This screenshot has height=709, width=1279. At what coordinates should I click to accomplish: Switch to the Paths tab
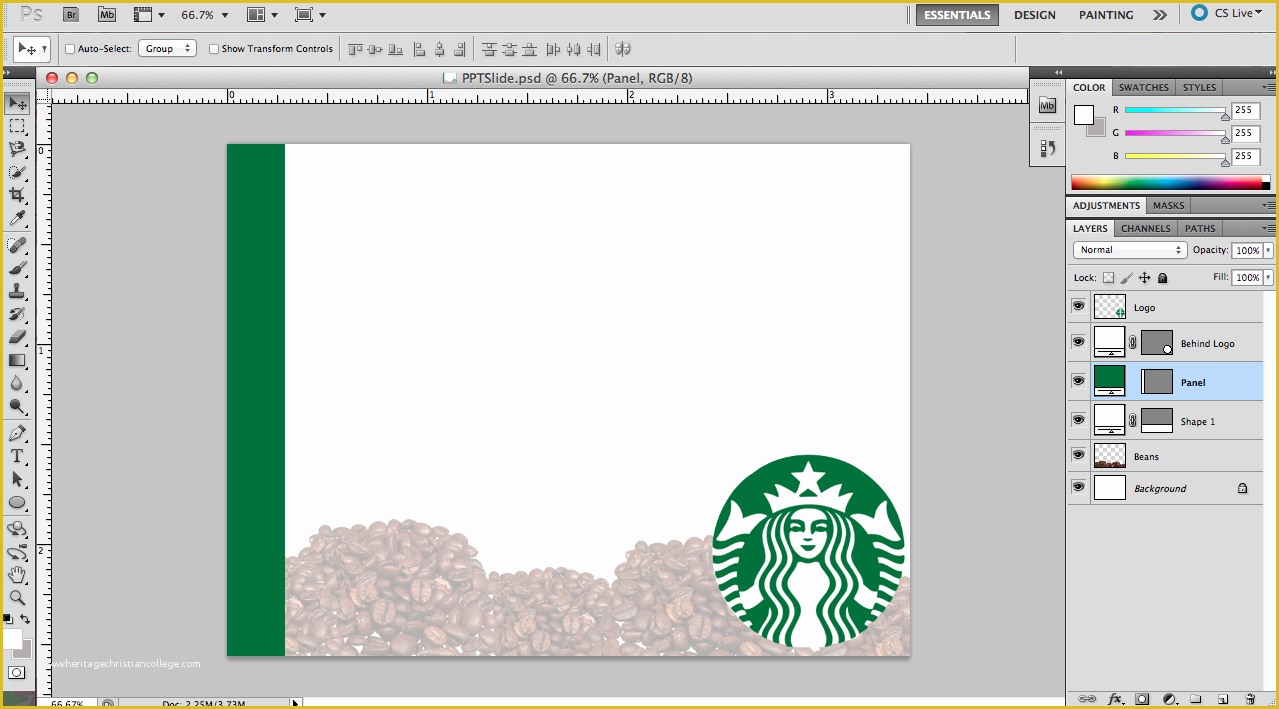pos(1200,228)
